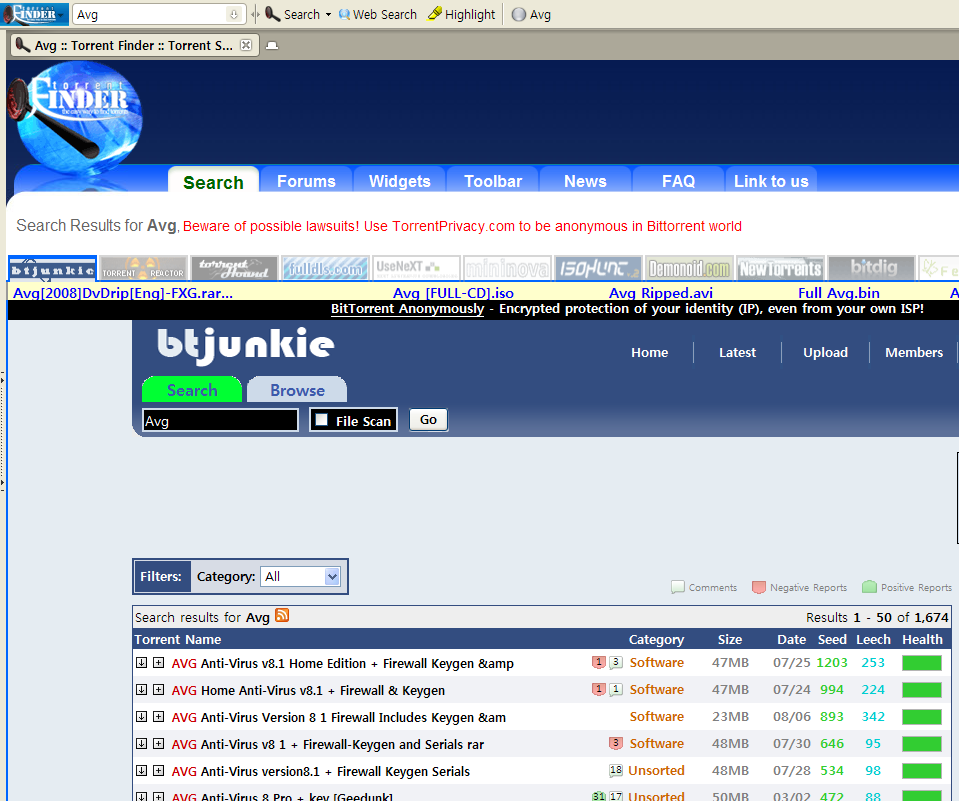Go to btjunkie Home

(x=650, y=353)
